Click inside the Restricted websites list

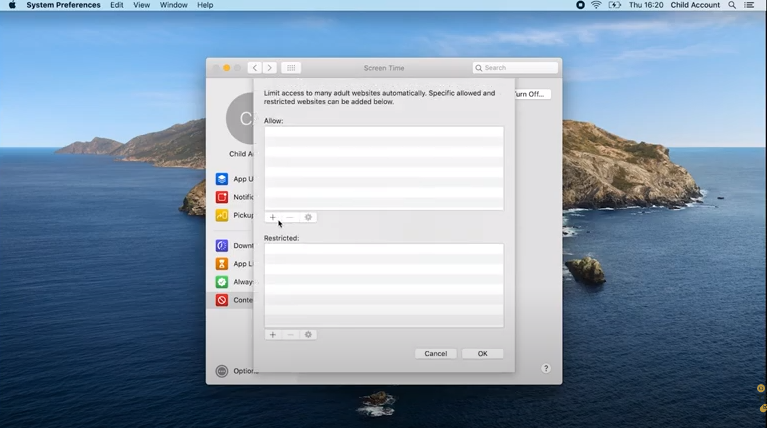[x=384, y=286]
